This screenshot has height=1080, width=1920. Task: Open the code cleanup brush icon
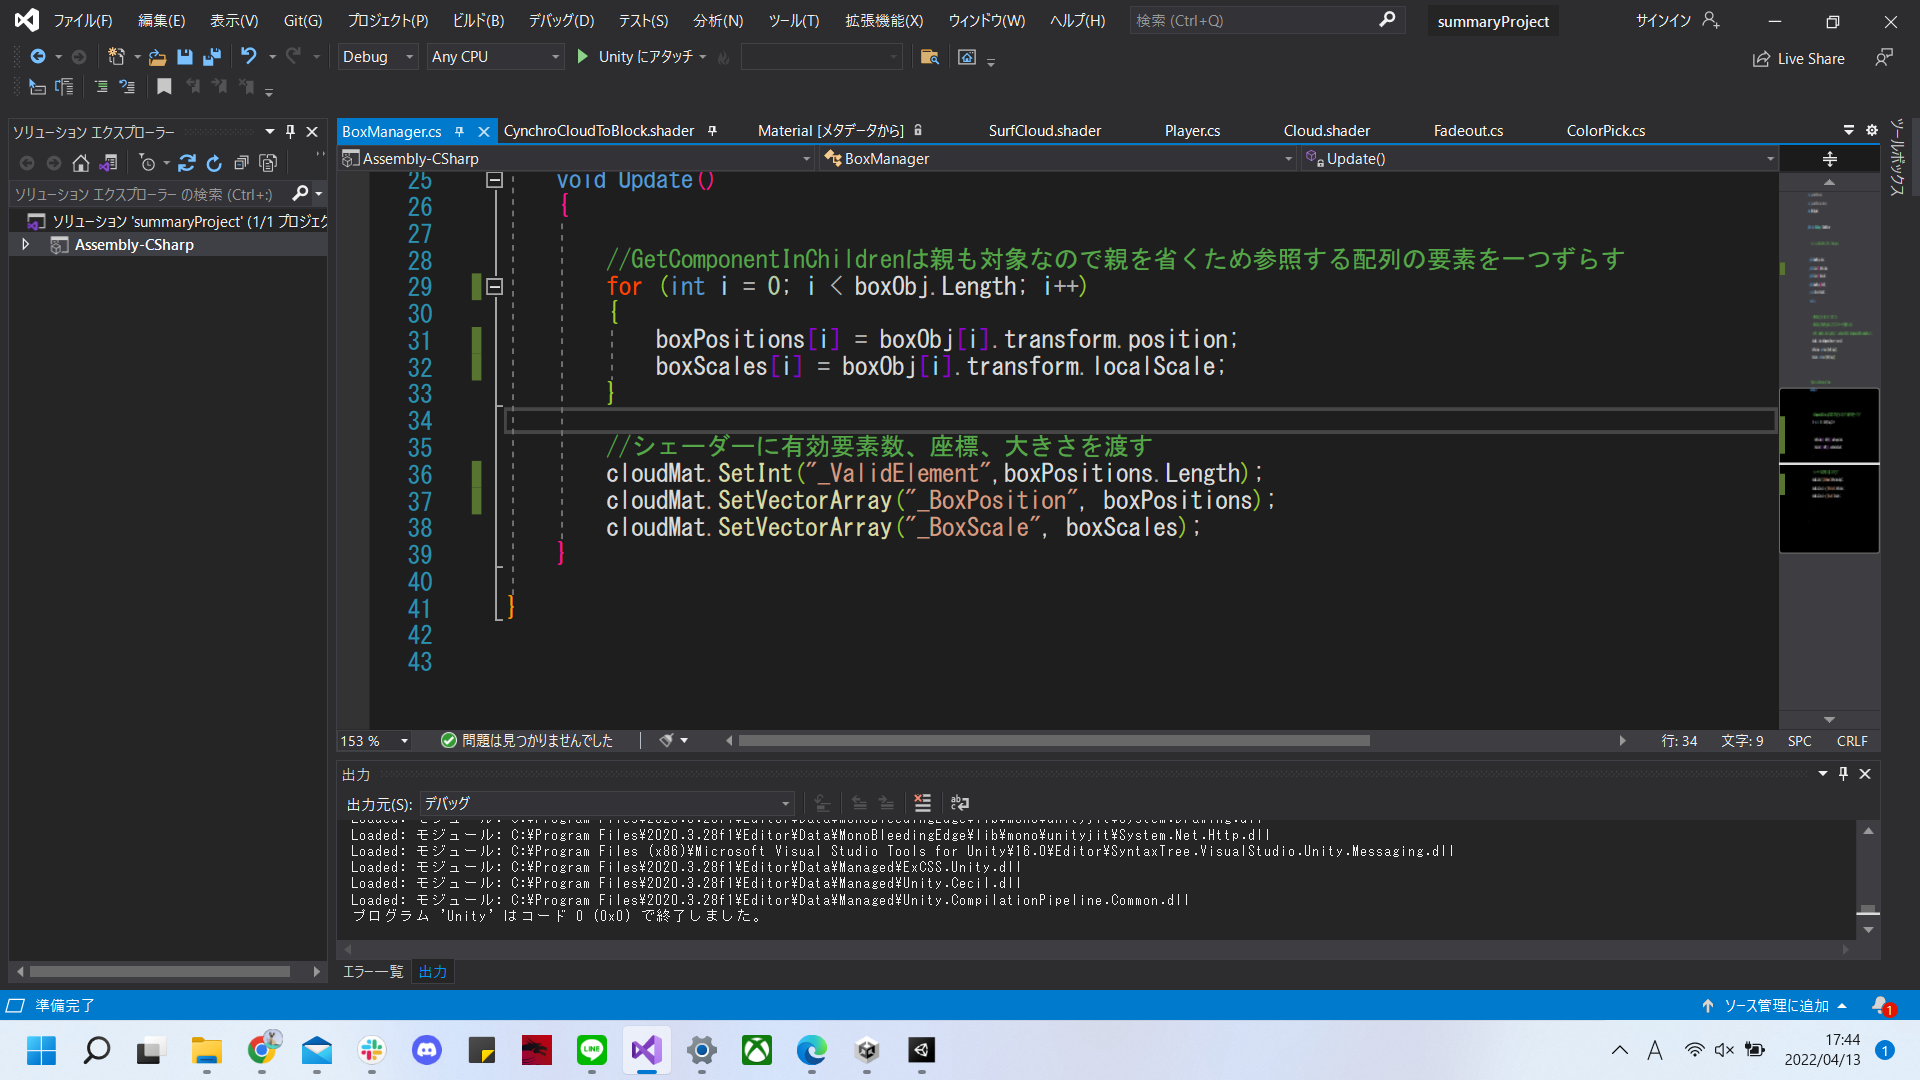(x=667, y=741)
